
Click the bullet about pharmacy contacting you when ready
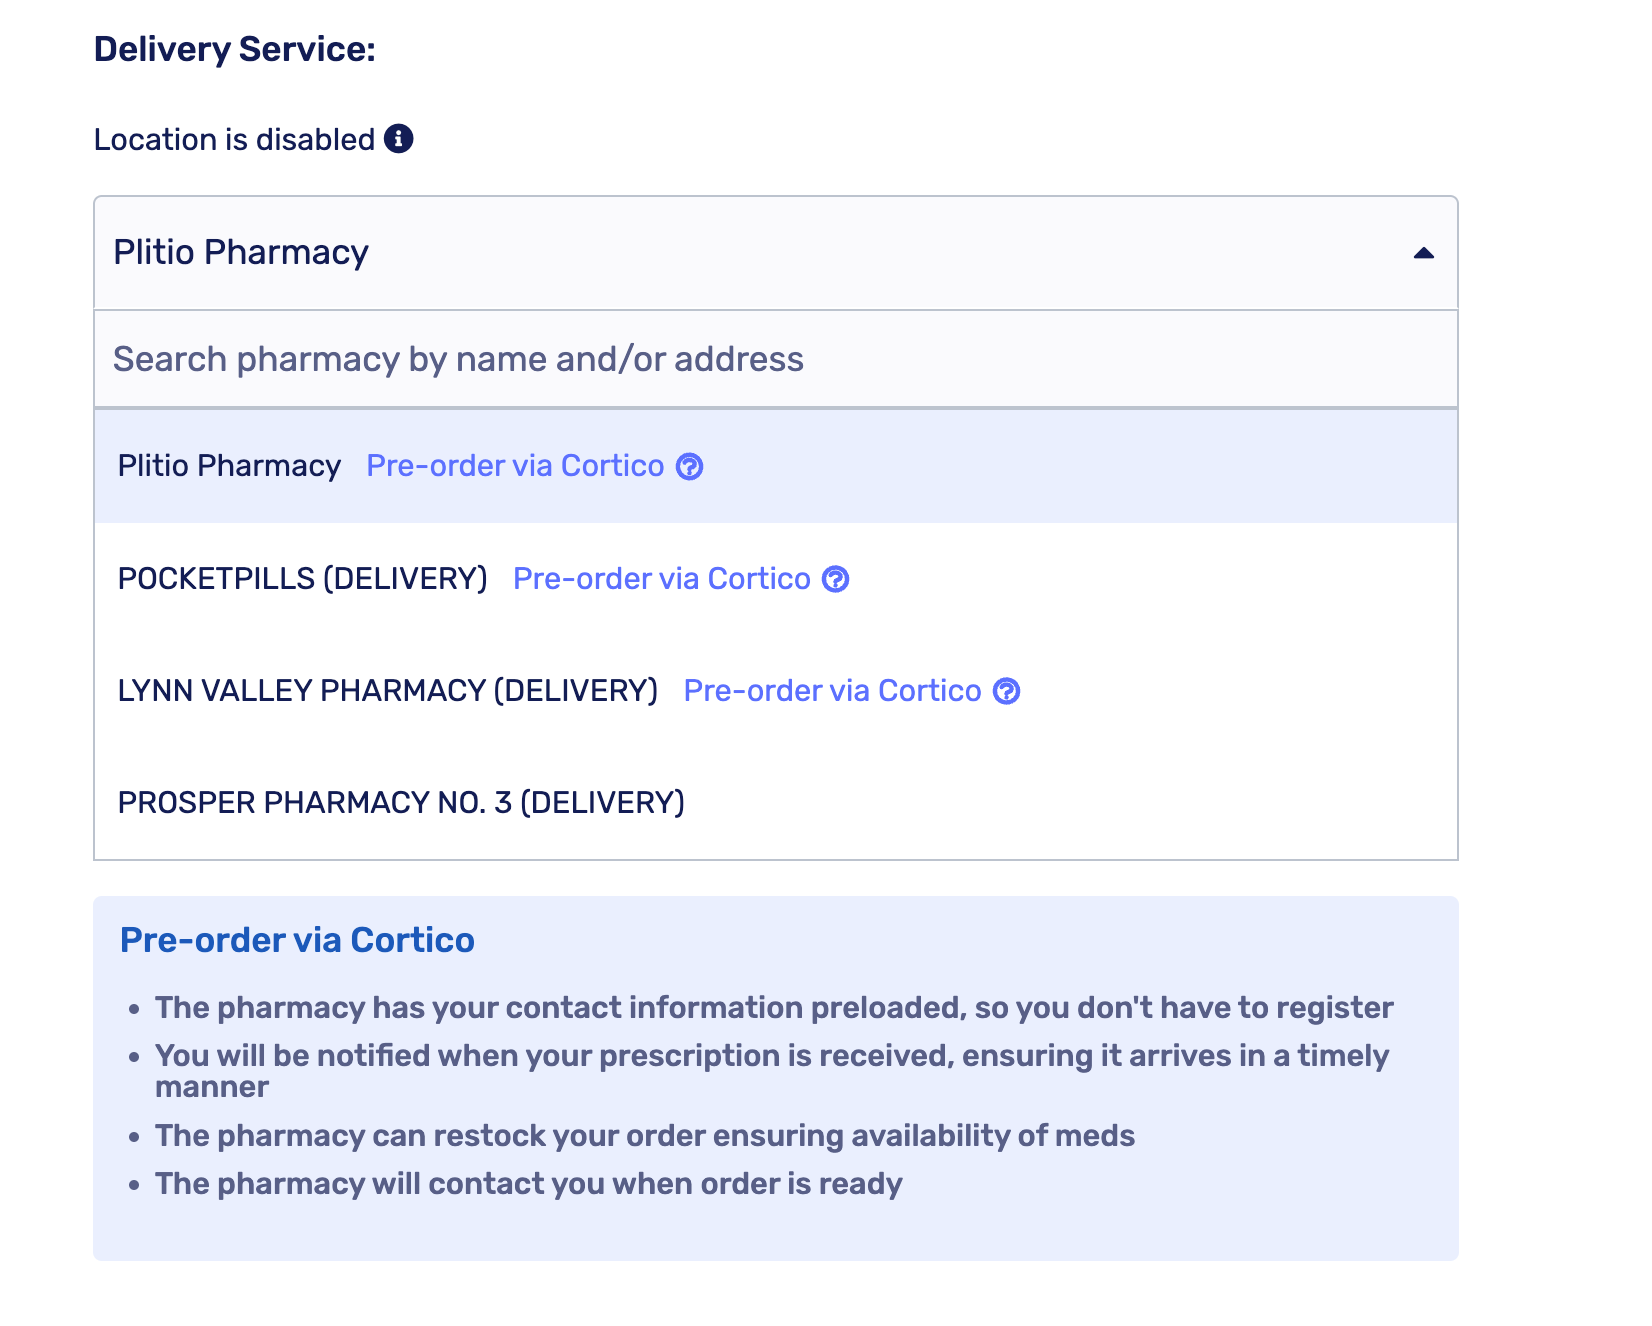click(x=528, y=1184)
